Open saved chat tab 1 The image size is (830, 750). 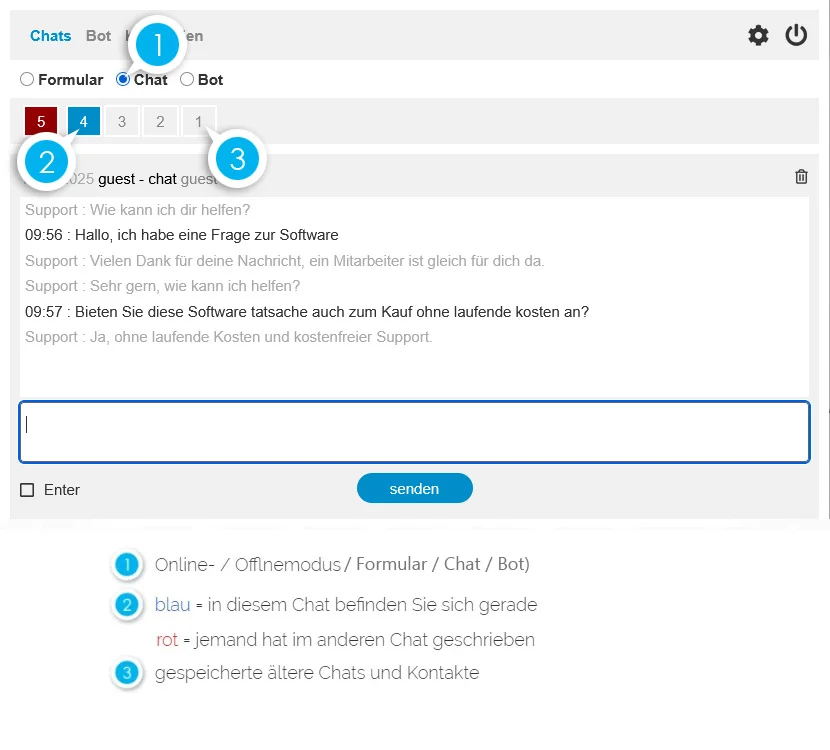pos(198,120)
